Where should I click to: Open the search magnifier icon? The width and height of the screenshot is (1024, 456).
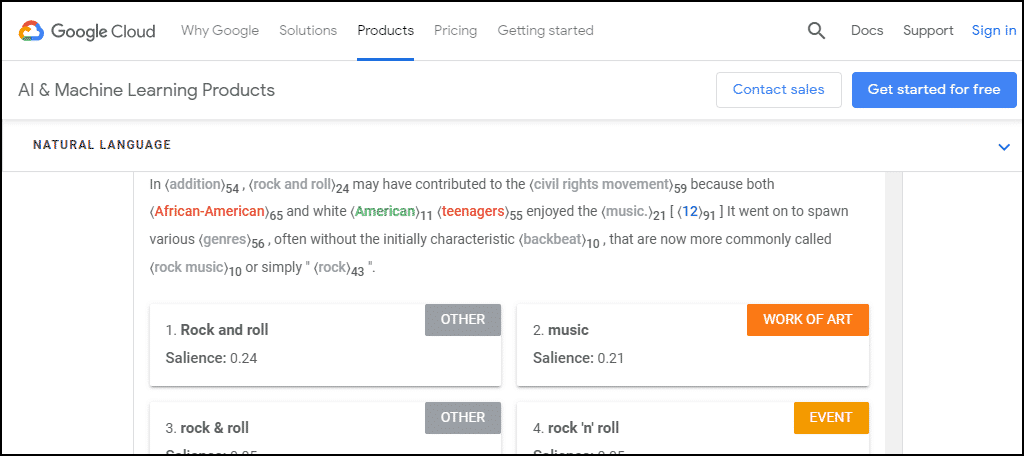pos(816,31)
